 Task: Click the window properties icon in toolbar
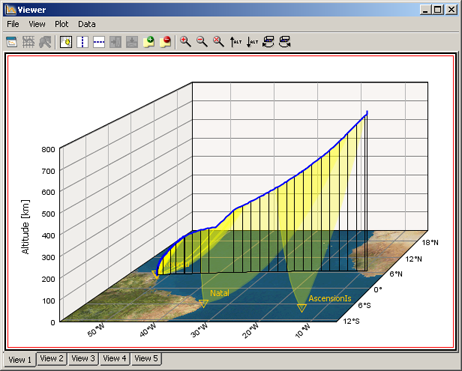pos(12,42)
